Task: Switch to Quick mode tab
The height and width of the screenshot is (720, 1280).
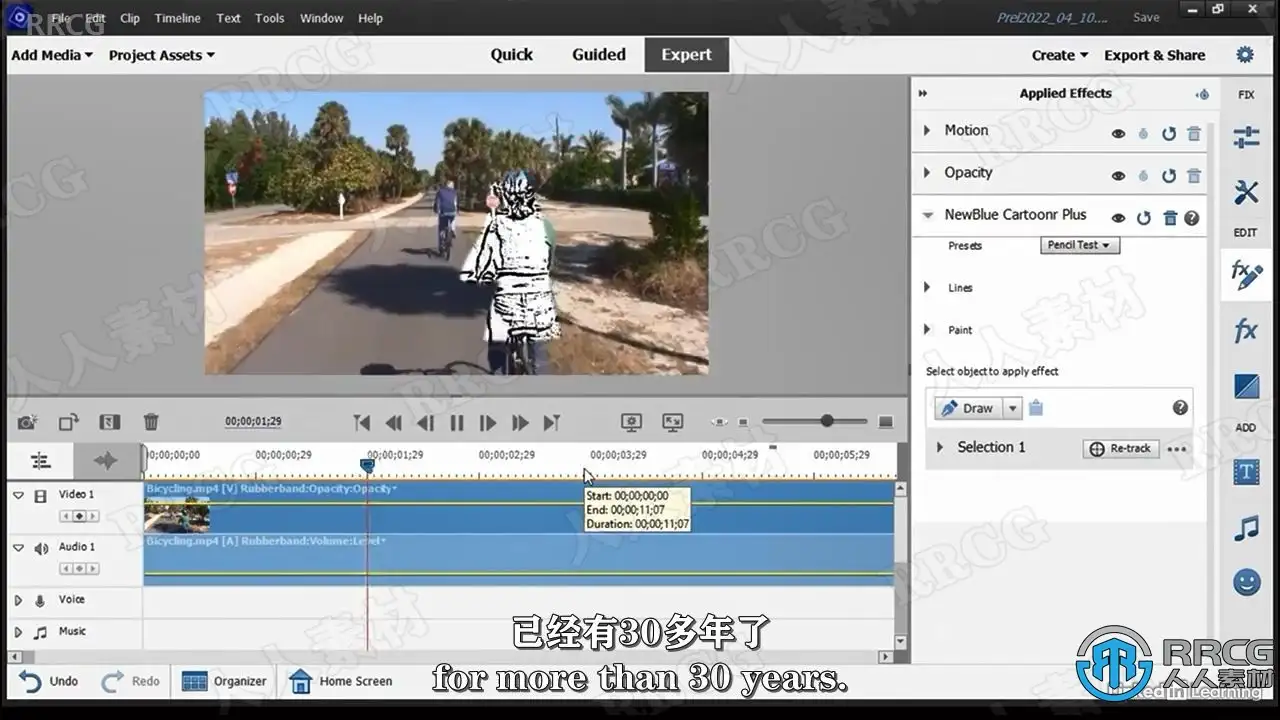Action: coord(512,55)
